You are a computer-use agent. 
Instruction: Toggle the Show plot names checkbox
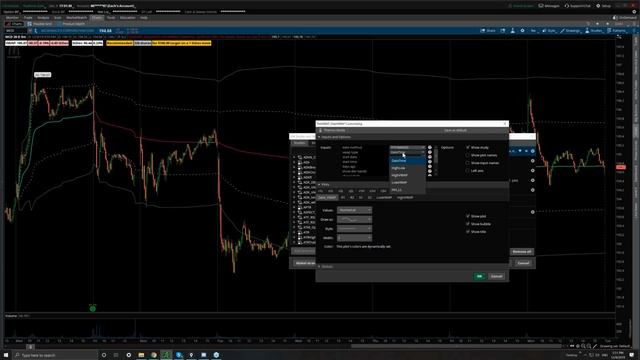pos(468,155)
